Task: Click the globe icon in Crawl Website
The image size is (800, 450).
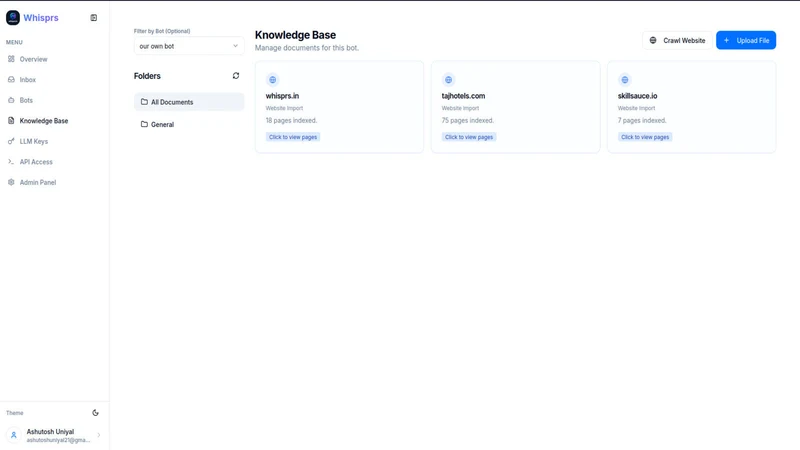Action: pyautogui.click(x=653, y=40)
